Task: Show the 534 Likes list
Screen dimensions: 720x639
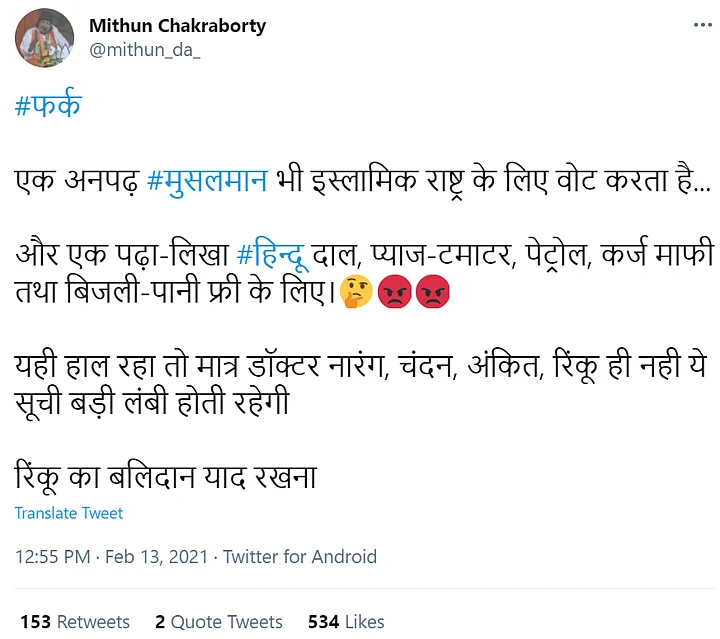Action: 346,621
